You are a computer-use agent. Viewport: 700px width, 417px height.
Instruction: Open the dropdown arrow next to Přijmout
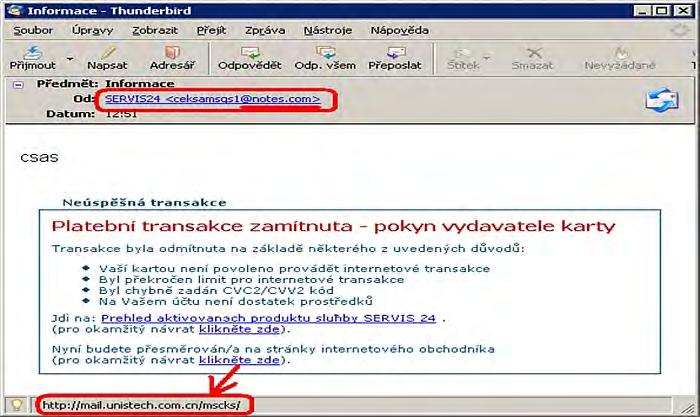pos(70,58)
